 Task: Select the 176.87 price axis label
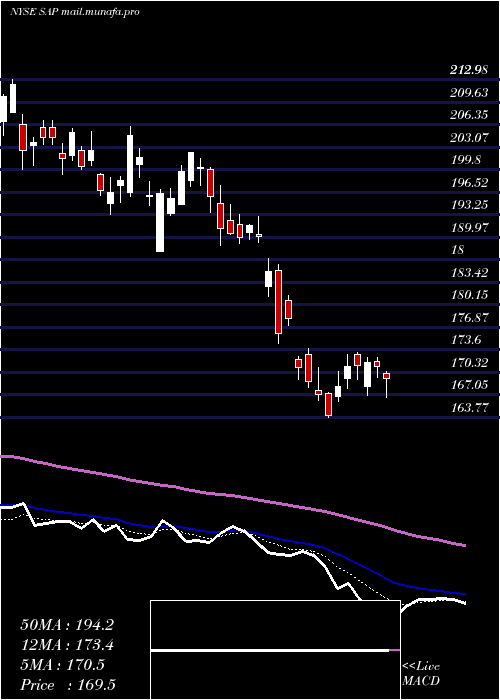[x=468, y=318]
